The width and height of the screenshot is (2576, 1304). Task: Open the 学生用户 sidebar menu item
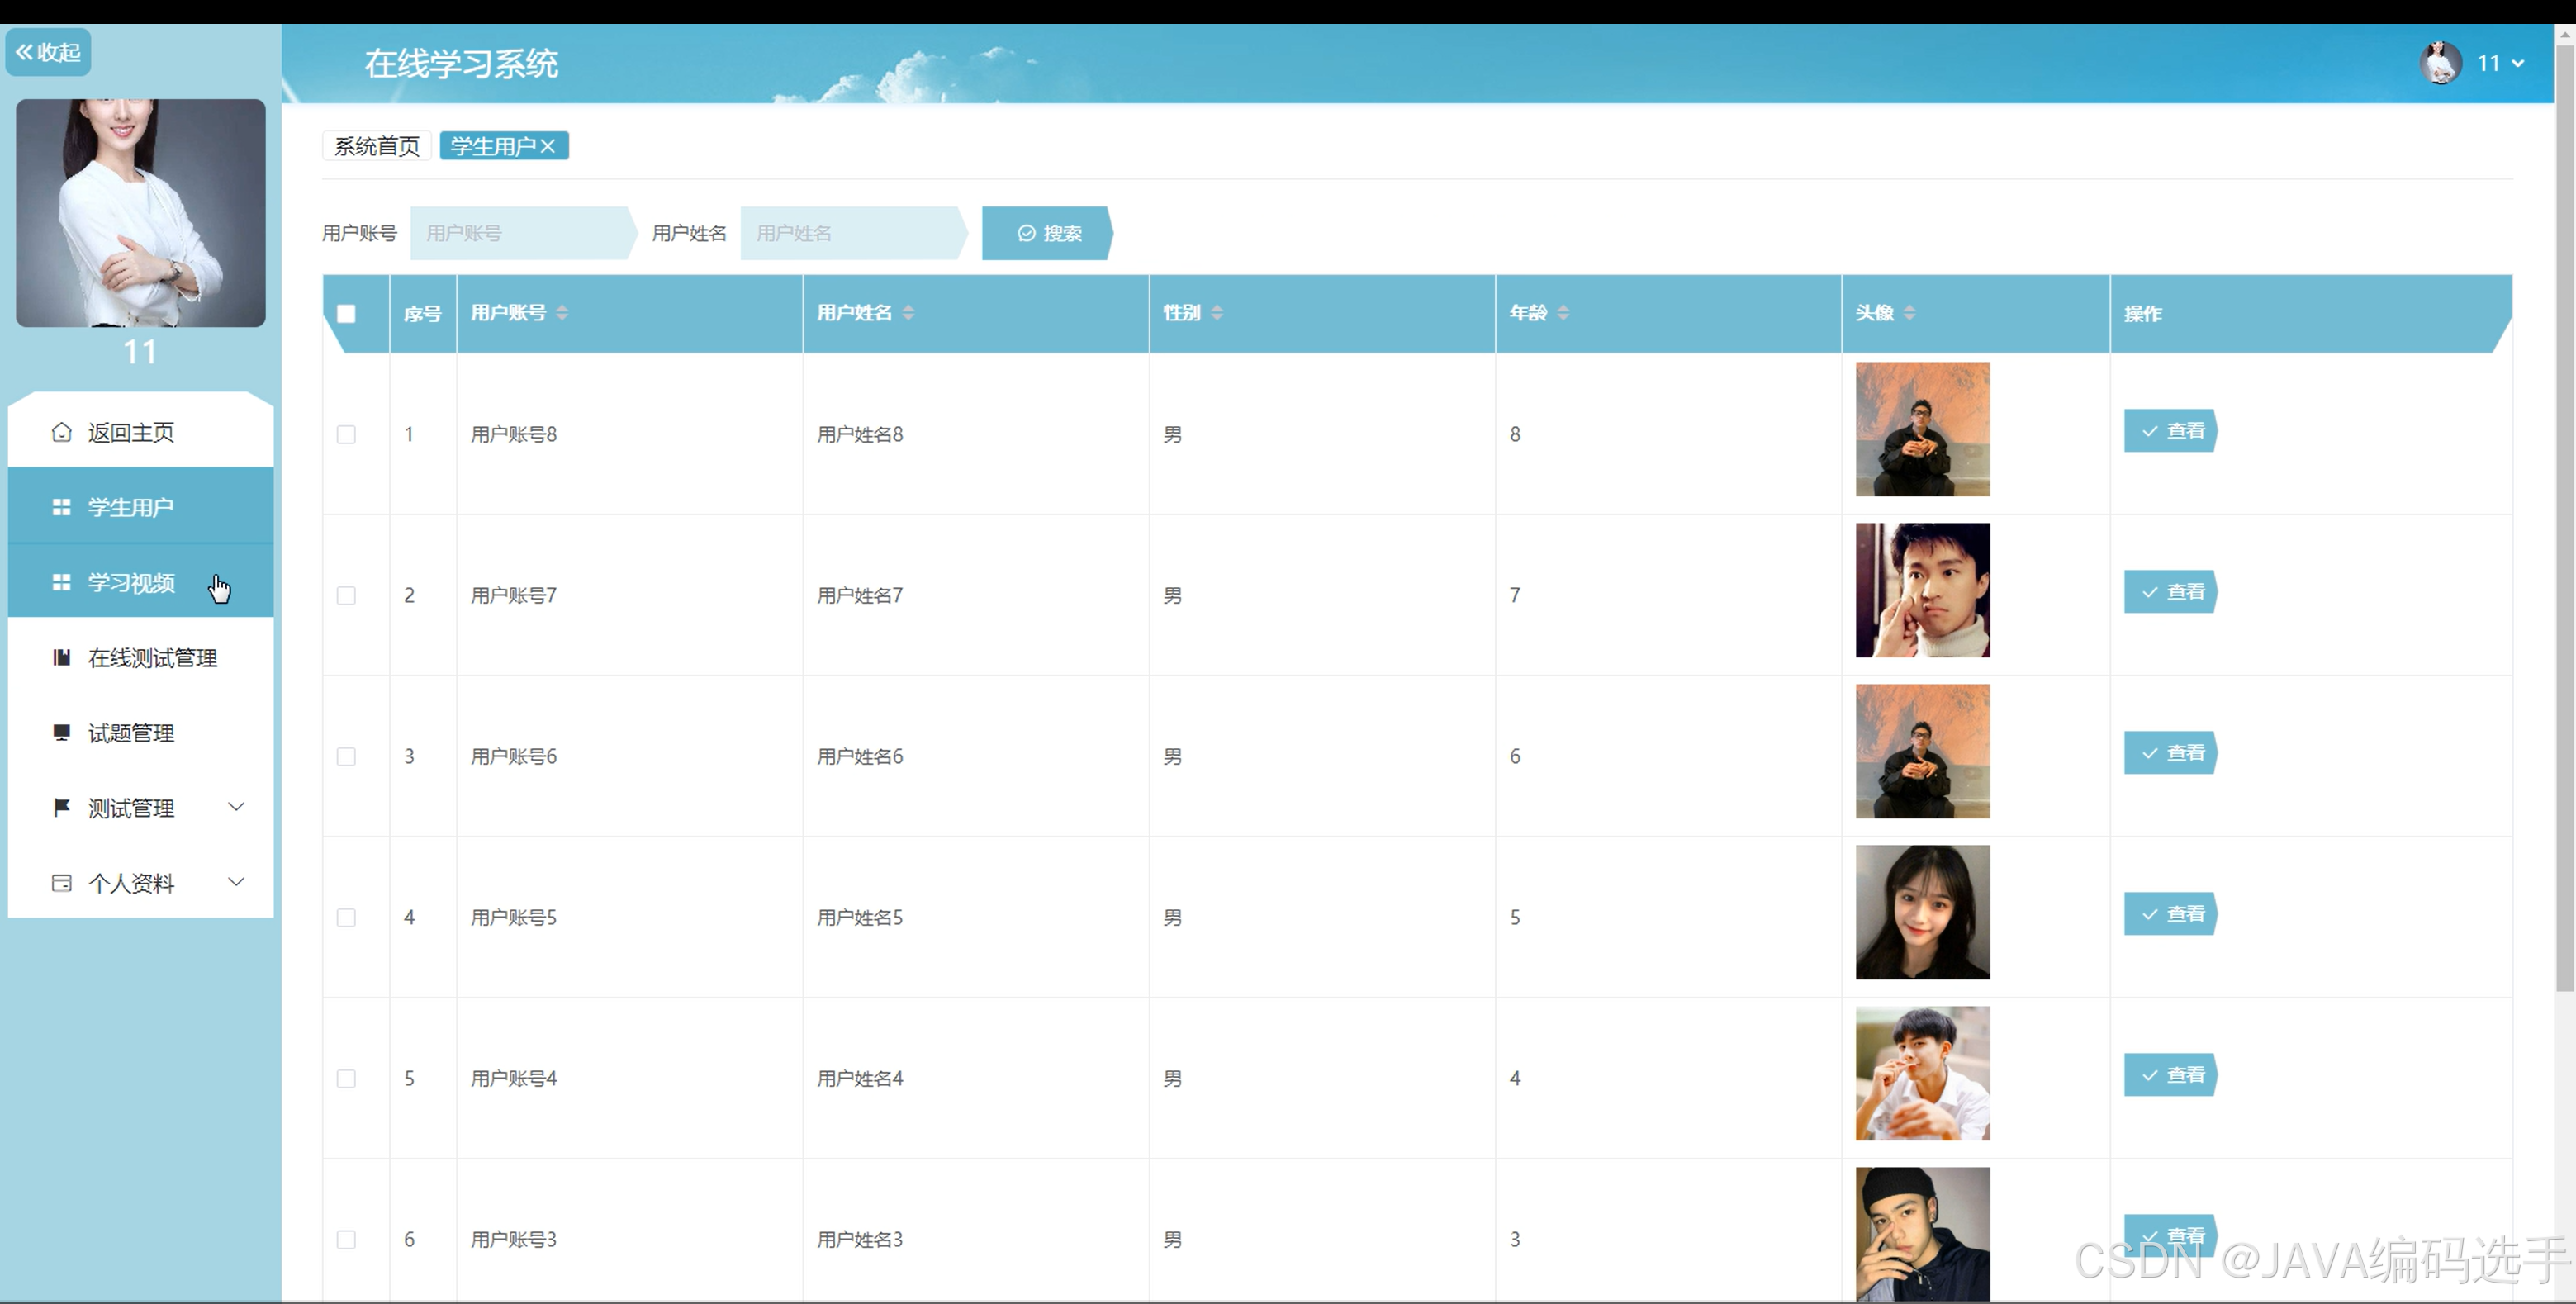pos(130,507)
